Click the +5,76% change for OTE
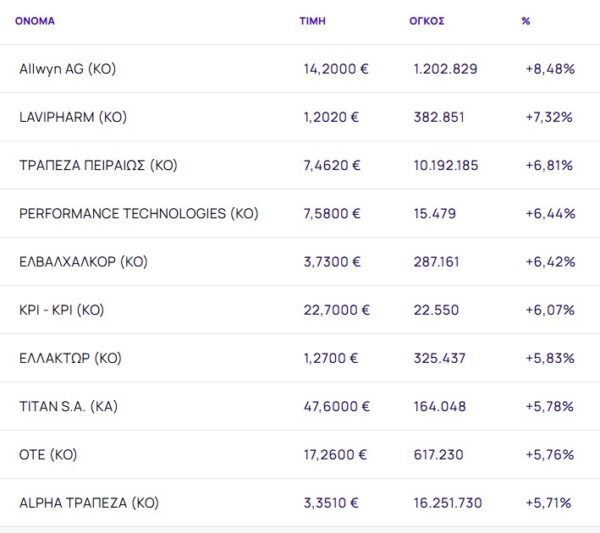This screenshot has width=600, height=533. 549,454
